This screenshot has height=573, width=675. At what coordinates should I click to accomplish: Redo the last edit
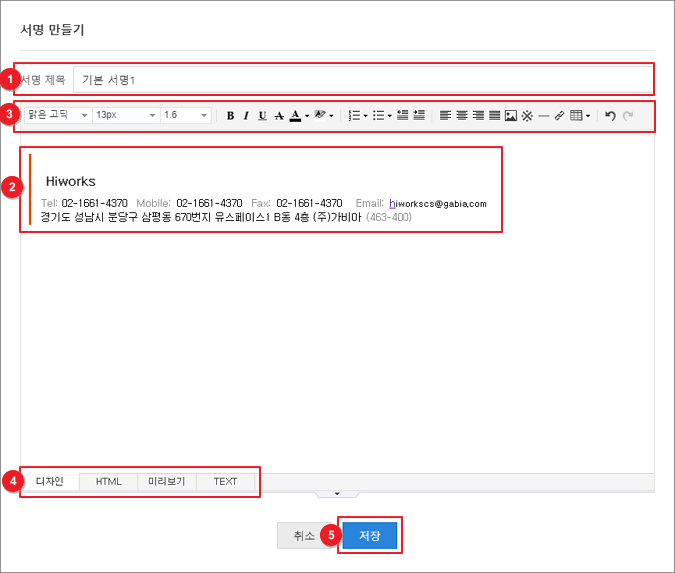tap(628, 115)
